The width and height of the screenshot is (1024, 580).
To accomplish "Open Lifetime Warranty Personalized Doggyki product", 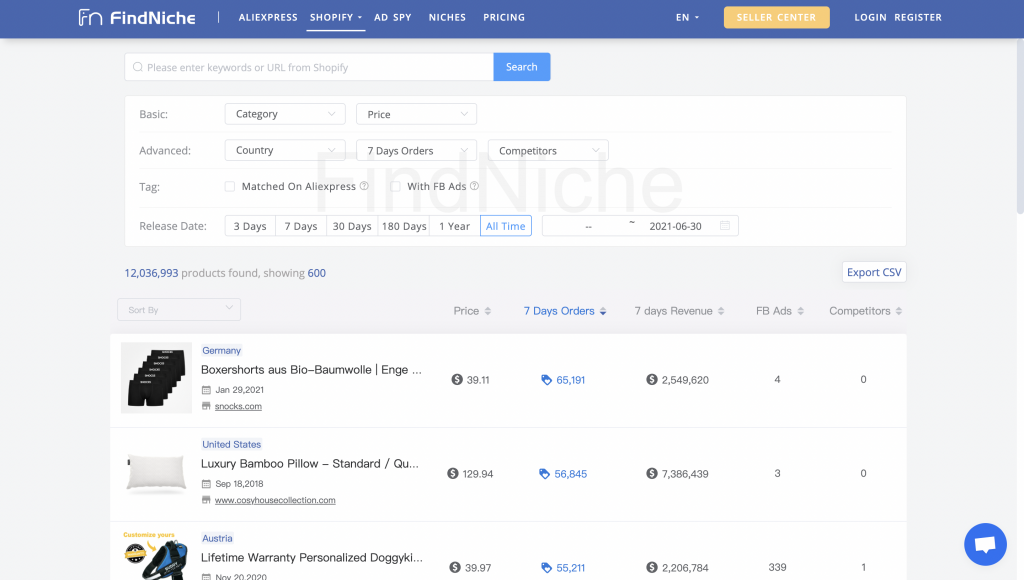I will pyautogui.click(x=312, y=558).
